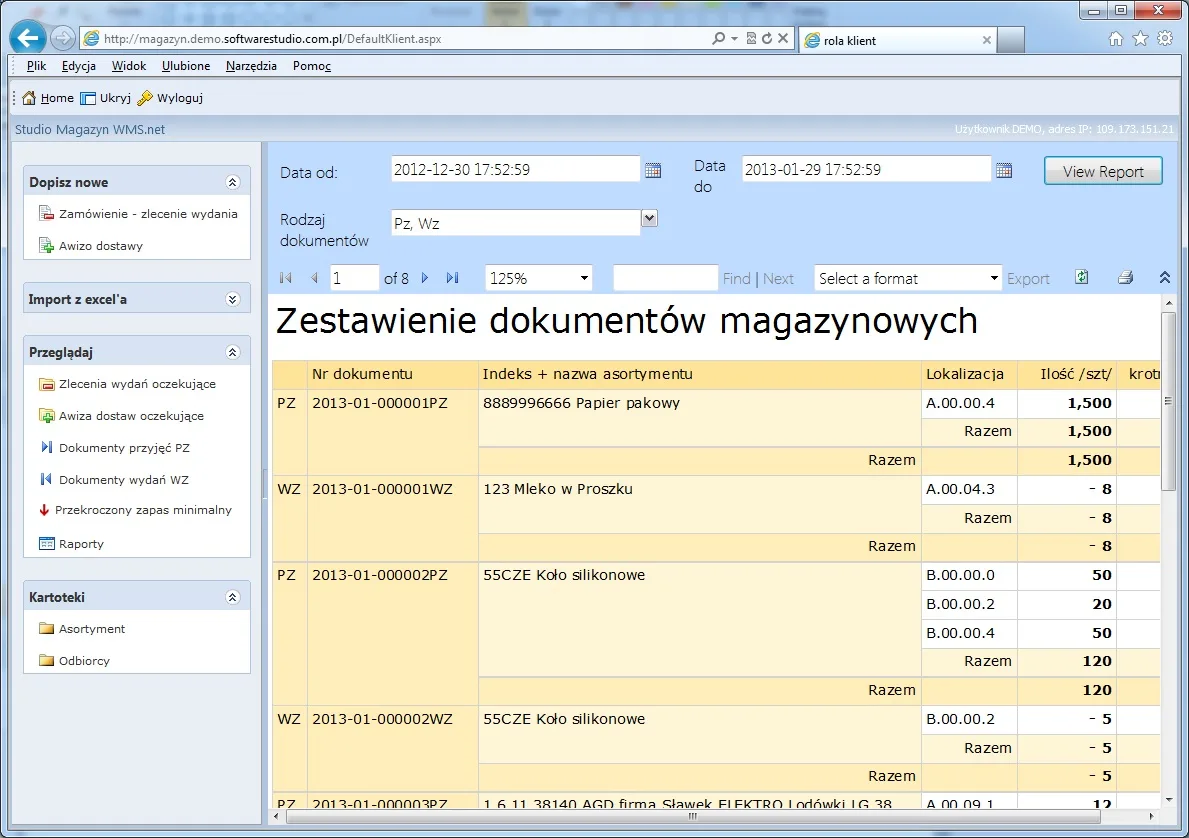Viewport: 1189px width, 838px height.
Task: Collapse the report parameters area chevron
Action: pos(1165,278)
